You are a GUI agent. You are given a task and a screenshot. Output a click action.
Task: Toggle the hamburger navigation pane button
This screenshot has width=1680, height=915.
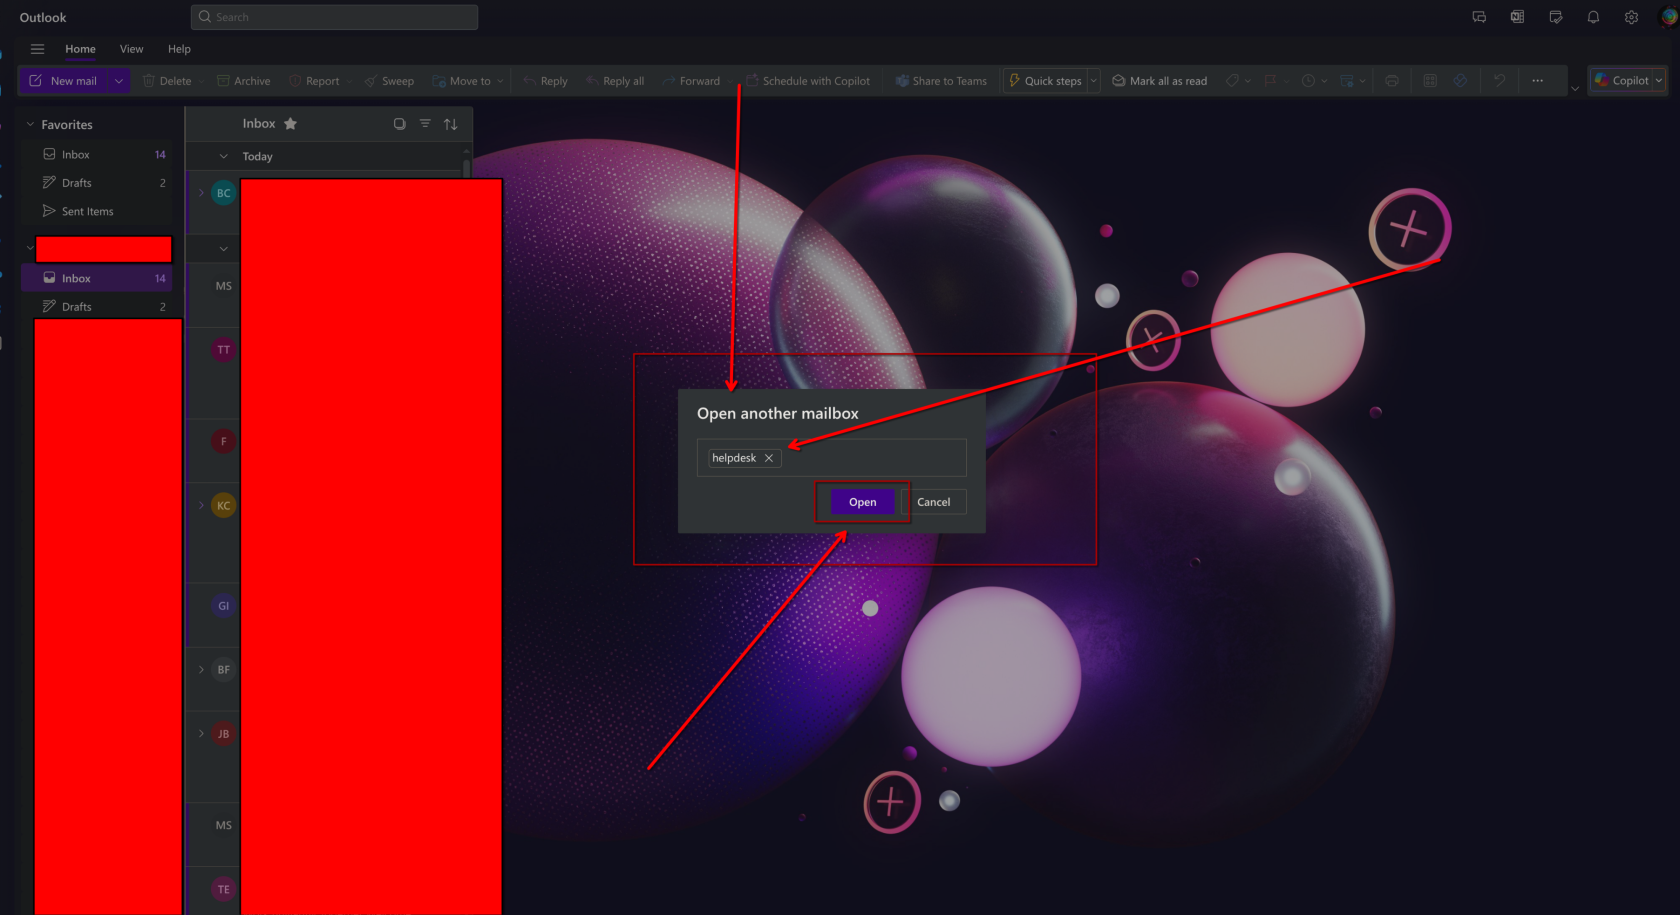37,49
